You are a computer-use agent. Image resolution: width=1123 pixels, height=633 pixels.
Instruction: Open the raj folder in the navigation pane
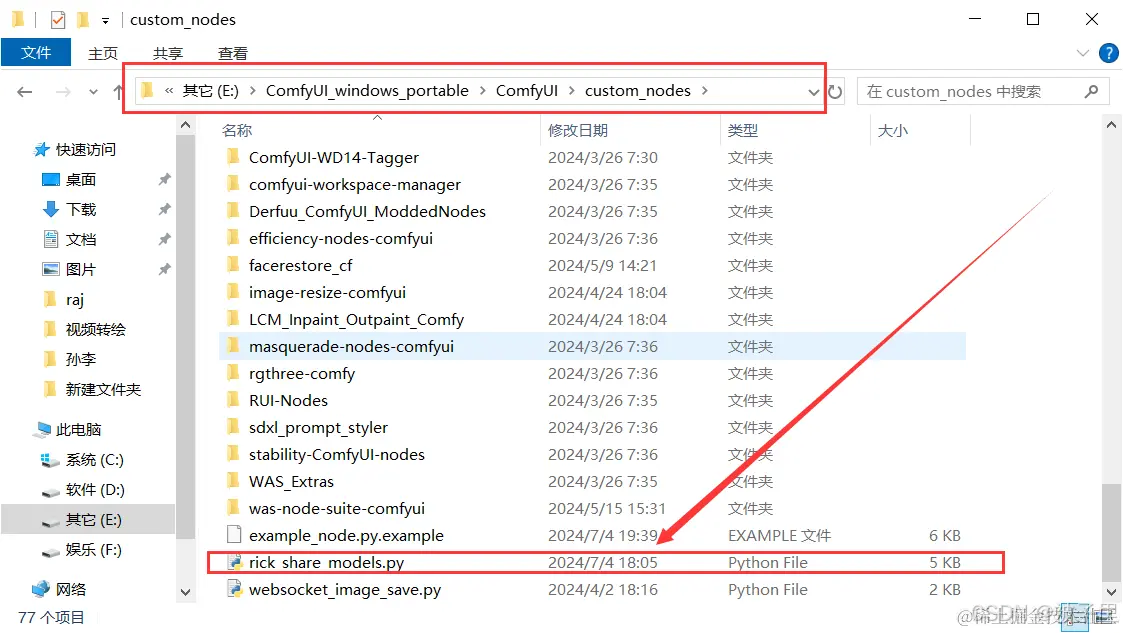[x=74, y=299]
